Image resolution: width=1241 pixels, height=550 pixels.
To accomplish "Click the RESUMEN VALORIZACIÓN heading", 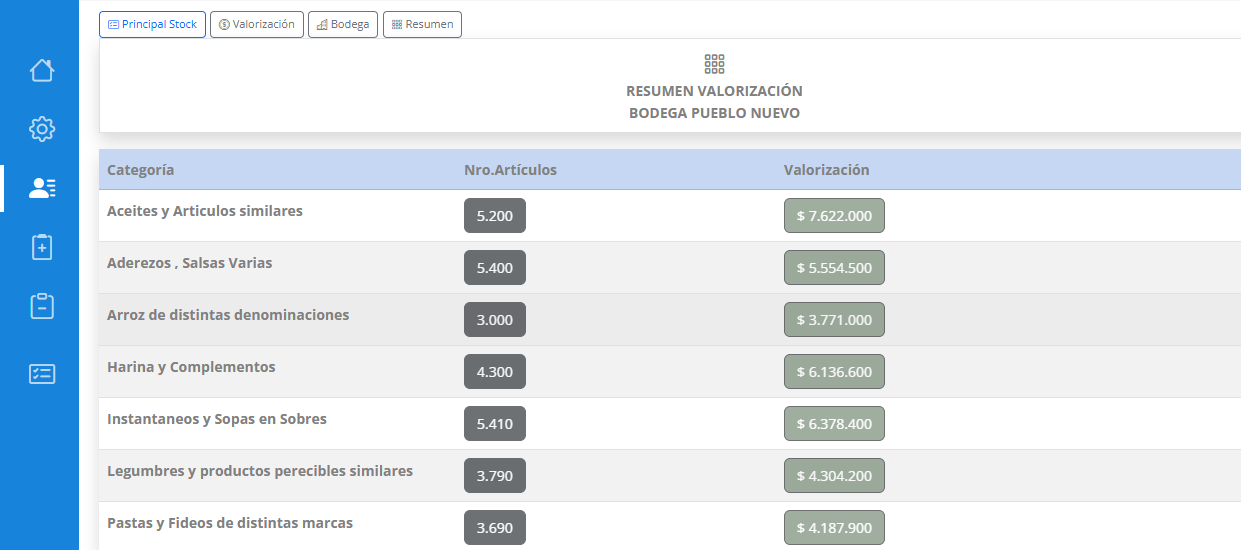I will [x=714, y=91].
